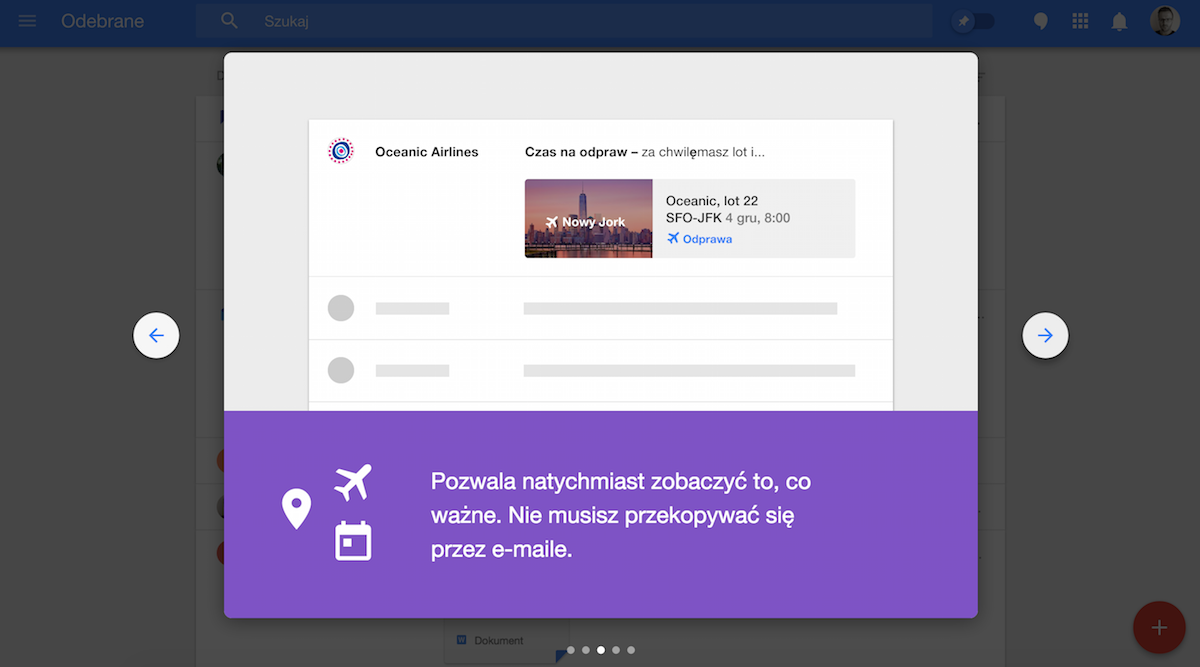The width and height of the screenshot is (1200, 667).
Task: Click the 'SFO-JFK 4 gru, 8:00' text
Action: 728,218
